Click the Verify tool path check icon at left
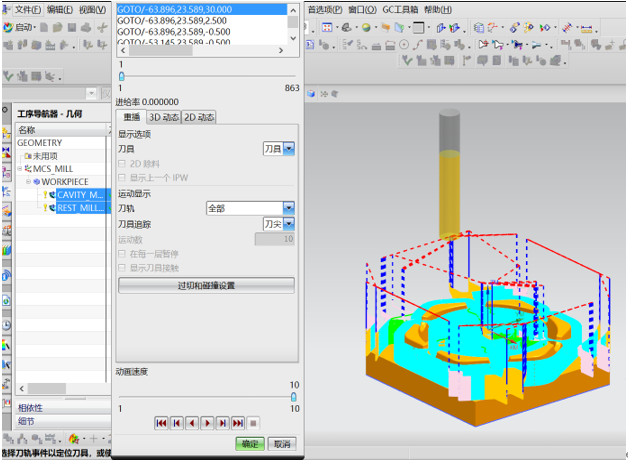 [x=8, y=76]
